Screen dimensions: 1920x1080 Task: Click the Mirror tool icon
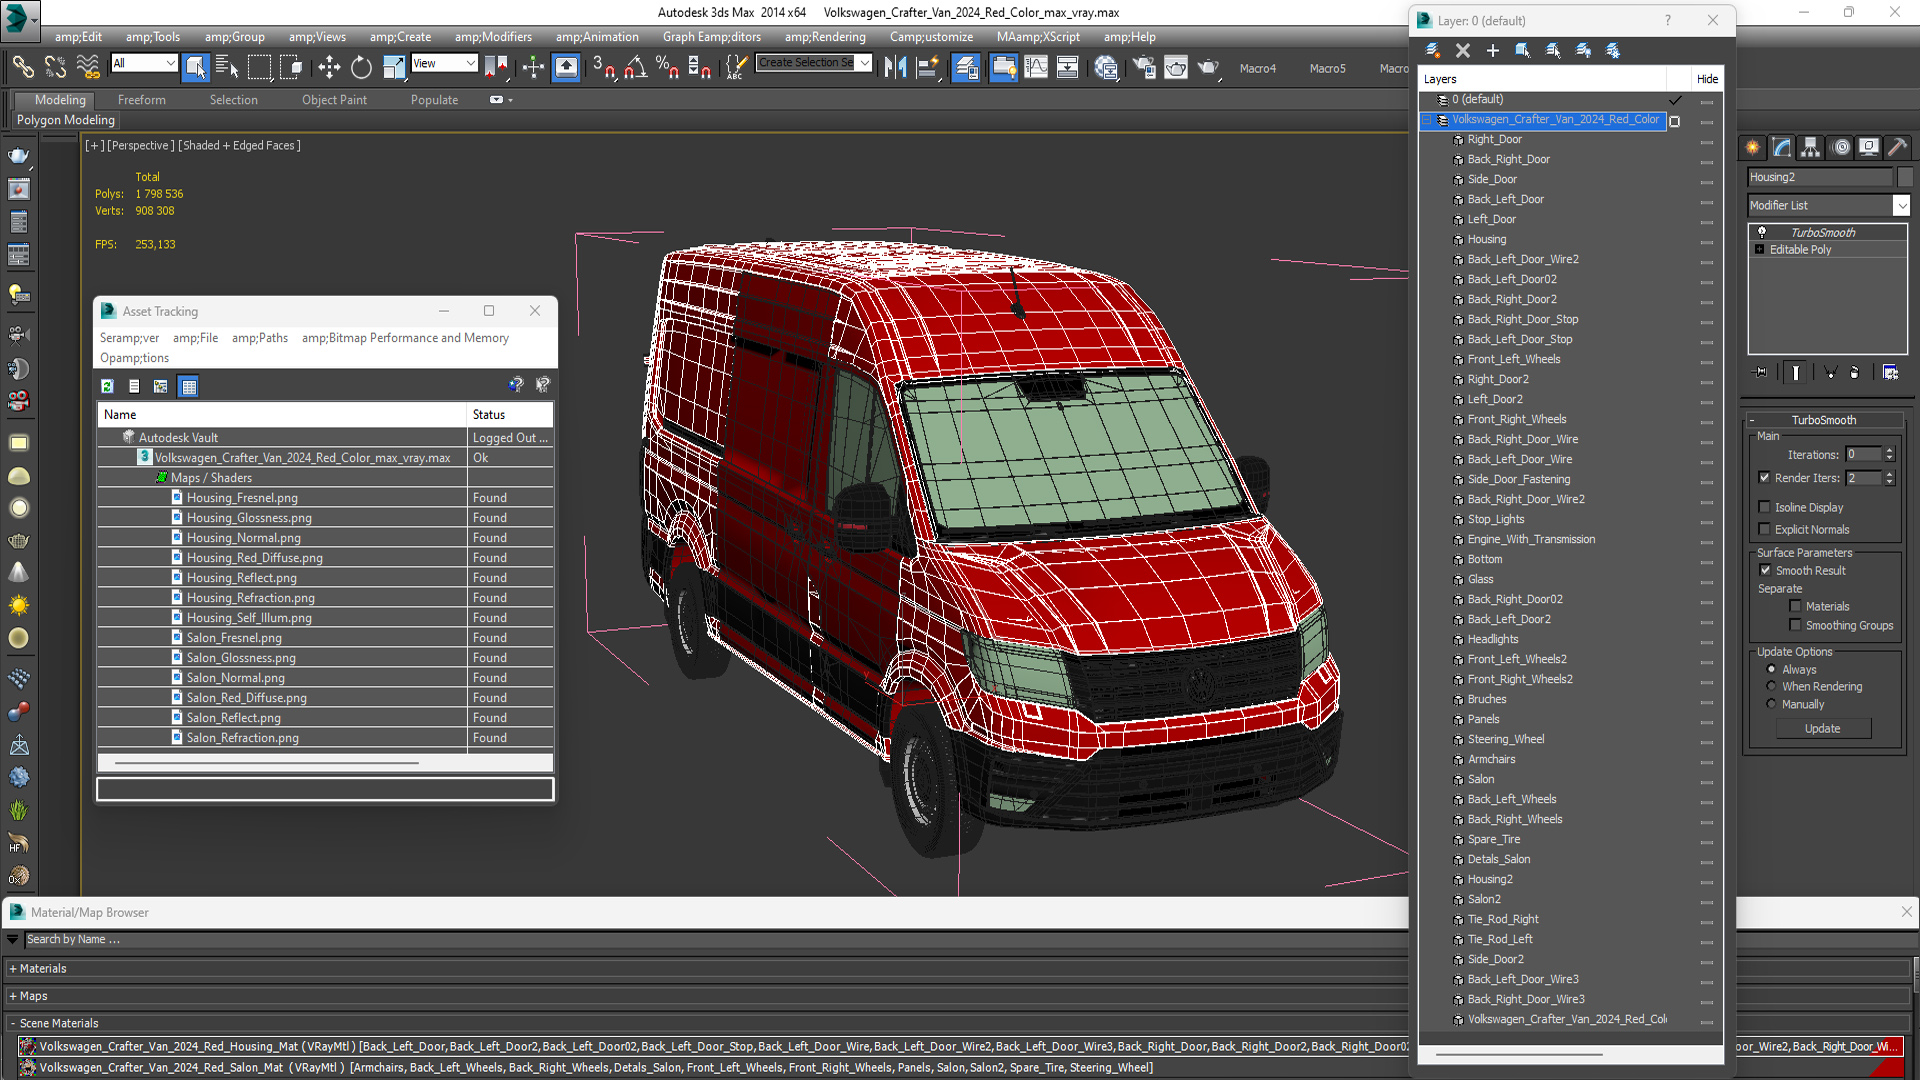[x=895, y=67]
